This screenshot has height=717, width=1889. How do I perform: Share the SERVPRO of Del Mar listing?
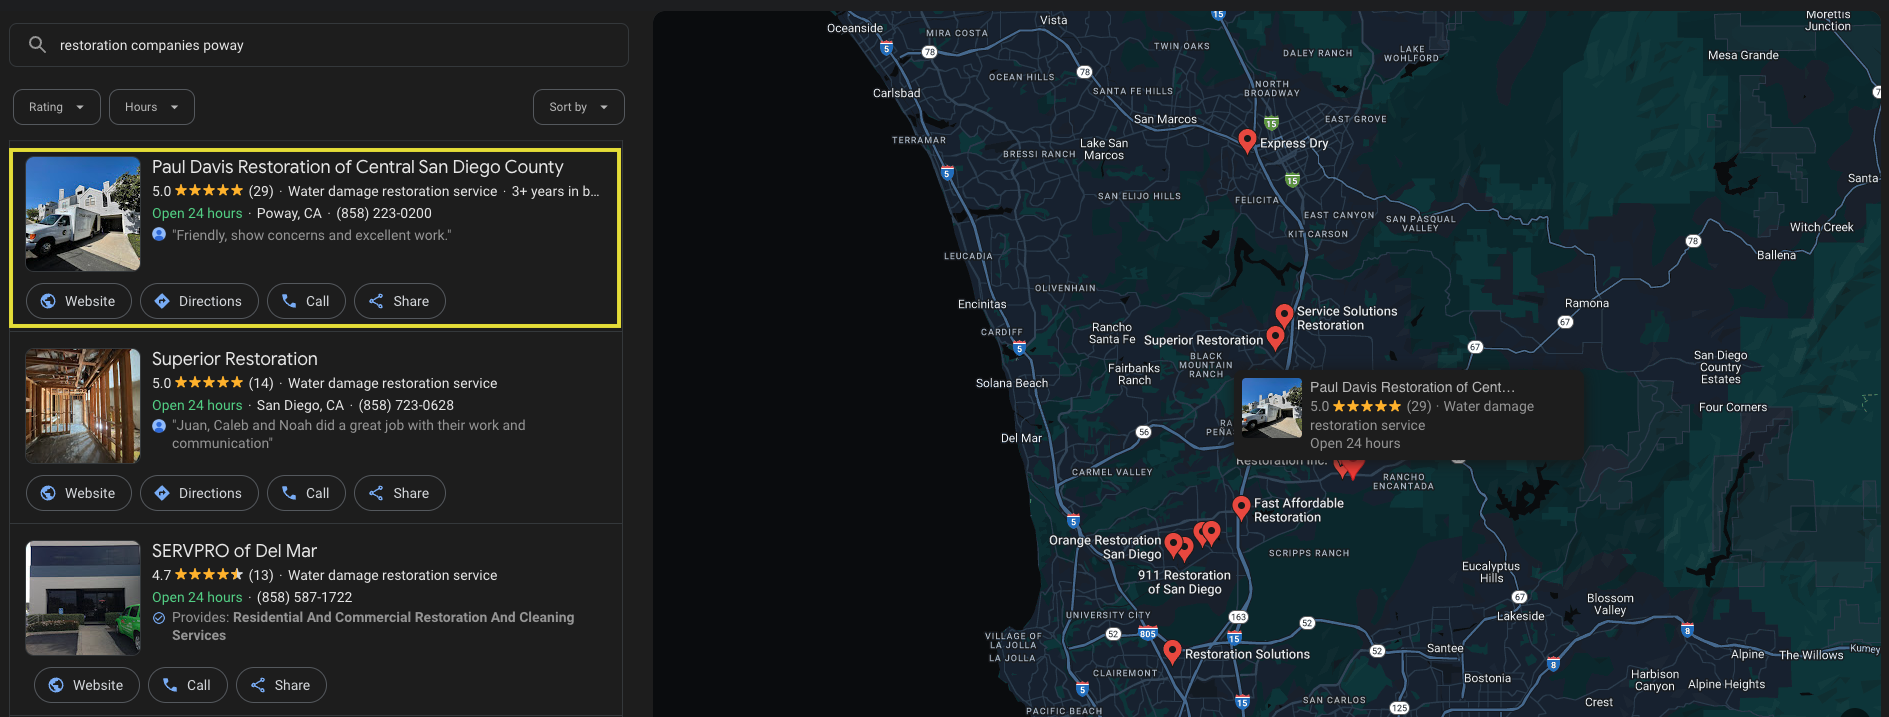pyautogui.click(x=281, y=685)
